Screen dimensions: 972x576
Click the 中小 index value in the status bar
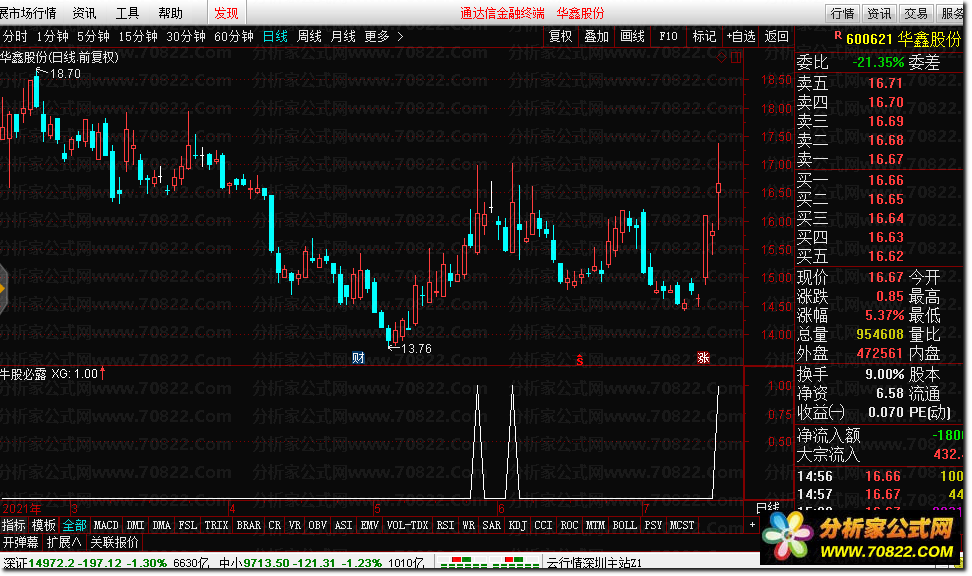click(266, 563)
